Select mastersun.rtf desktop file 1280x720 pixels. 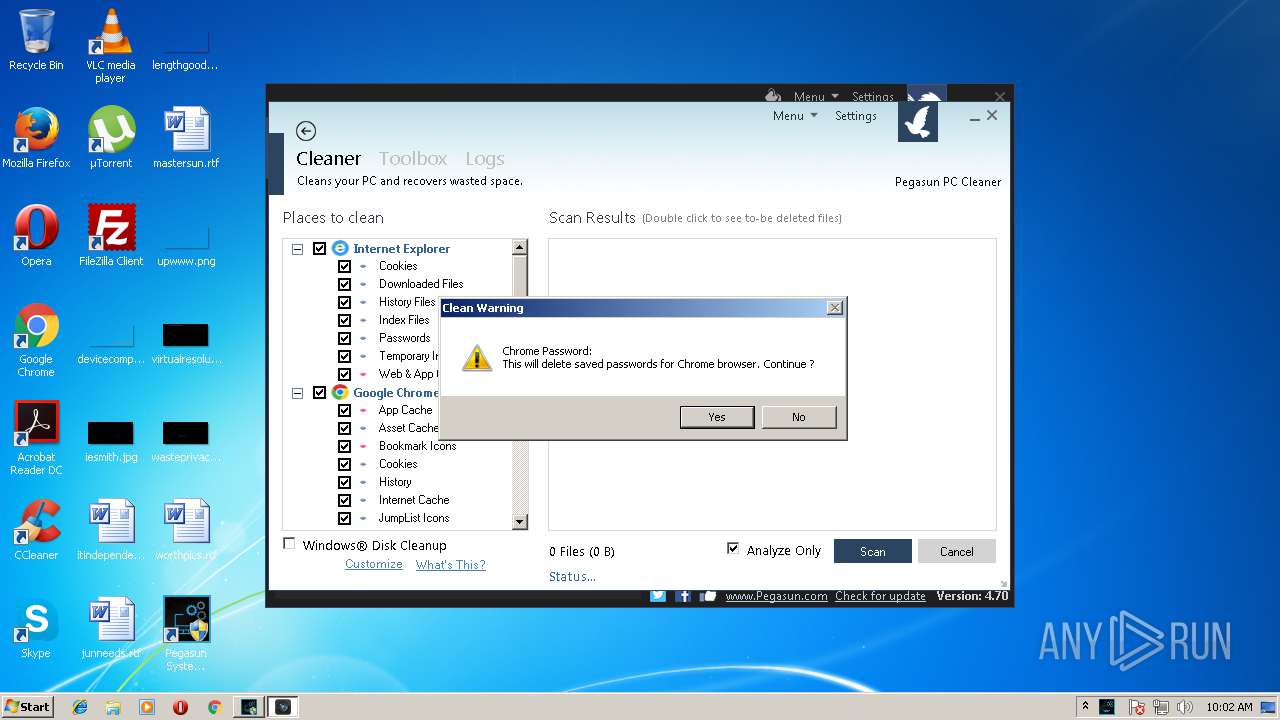(186, 138)
